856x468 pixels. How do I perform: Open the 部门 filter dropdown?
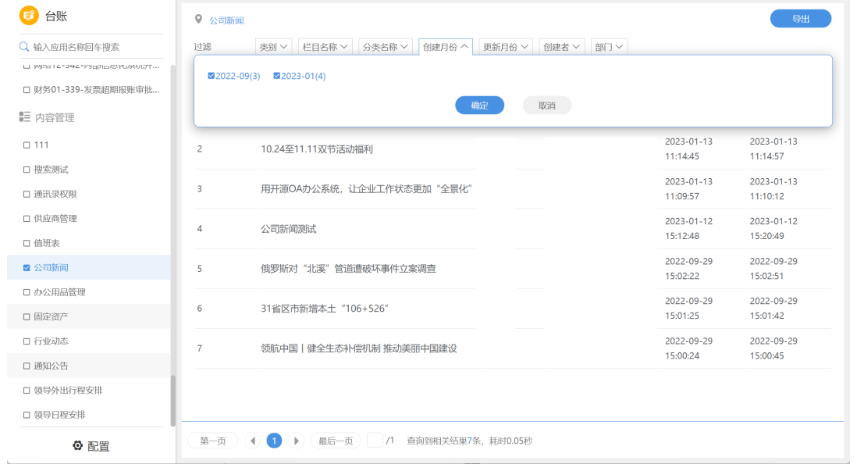608,47
